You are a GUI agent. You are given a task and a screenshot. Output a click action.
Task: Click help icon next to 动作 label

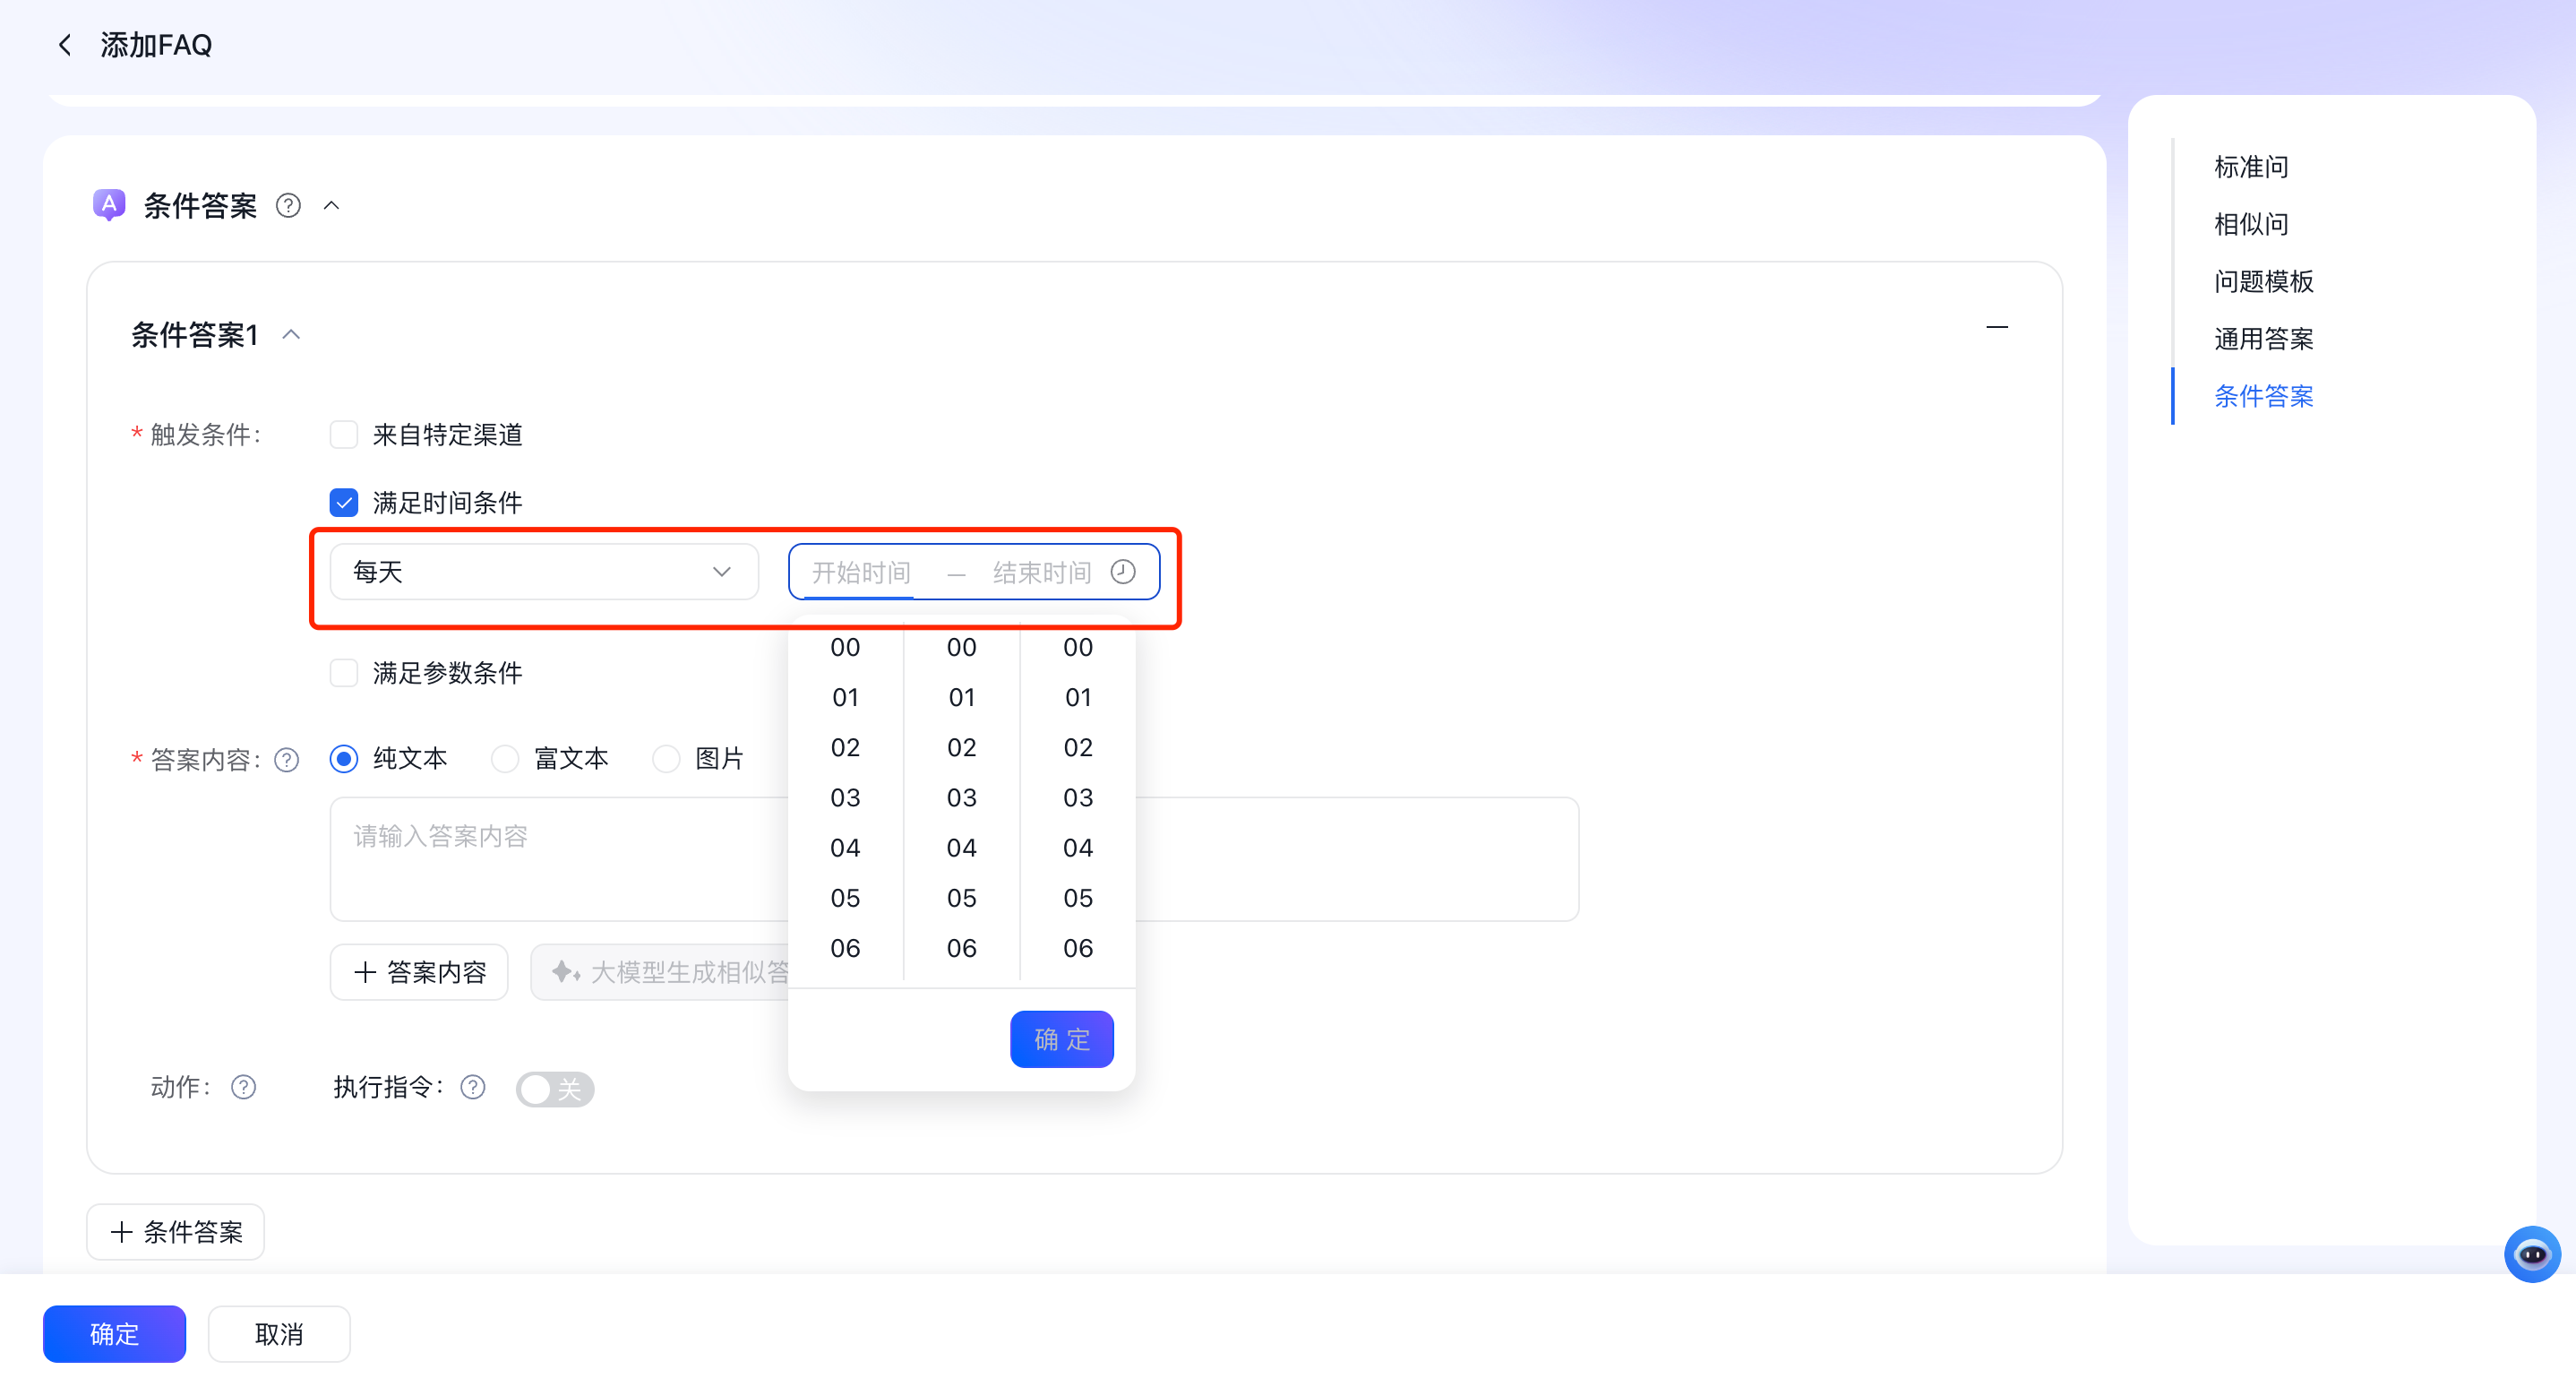click(x=243, y=1087)
